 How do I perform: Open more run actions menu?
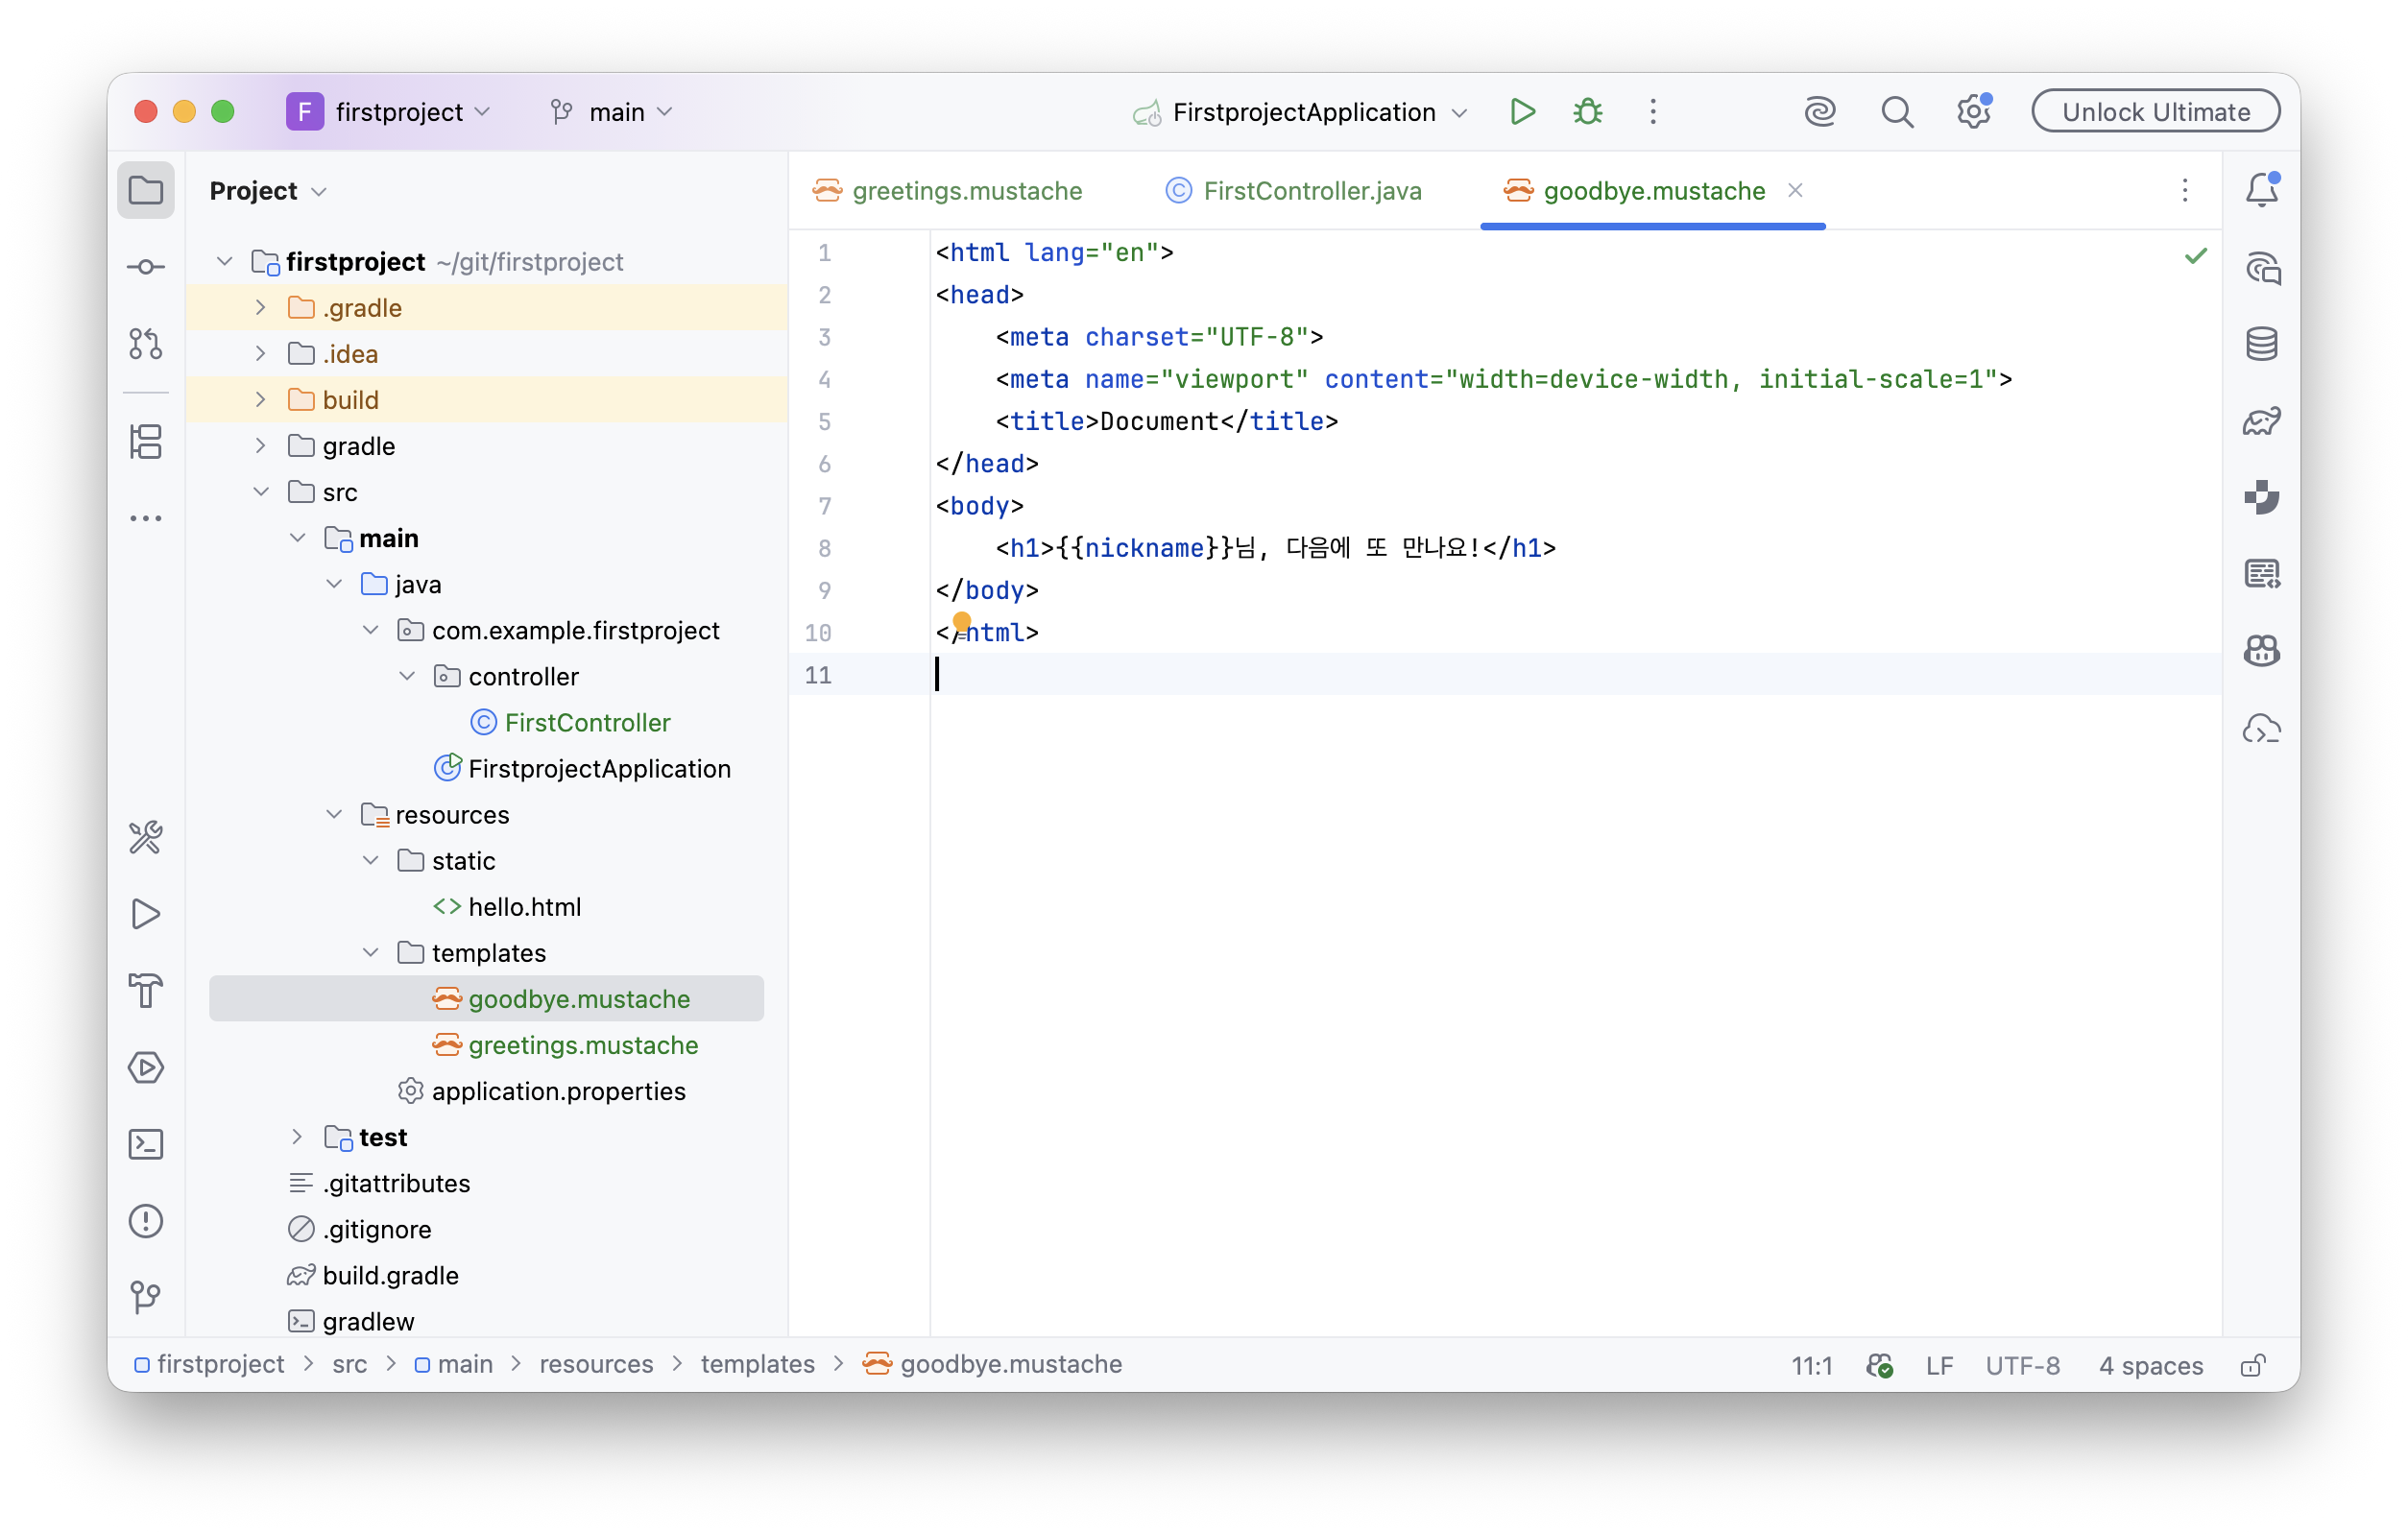coord(1653,112)
